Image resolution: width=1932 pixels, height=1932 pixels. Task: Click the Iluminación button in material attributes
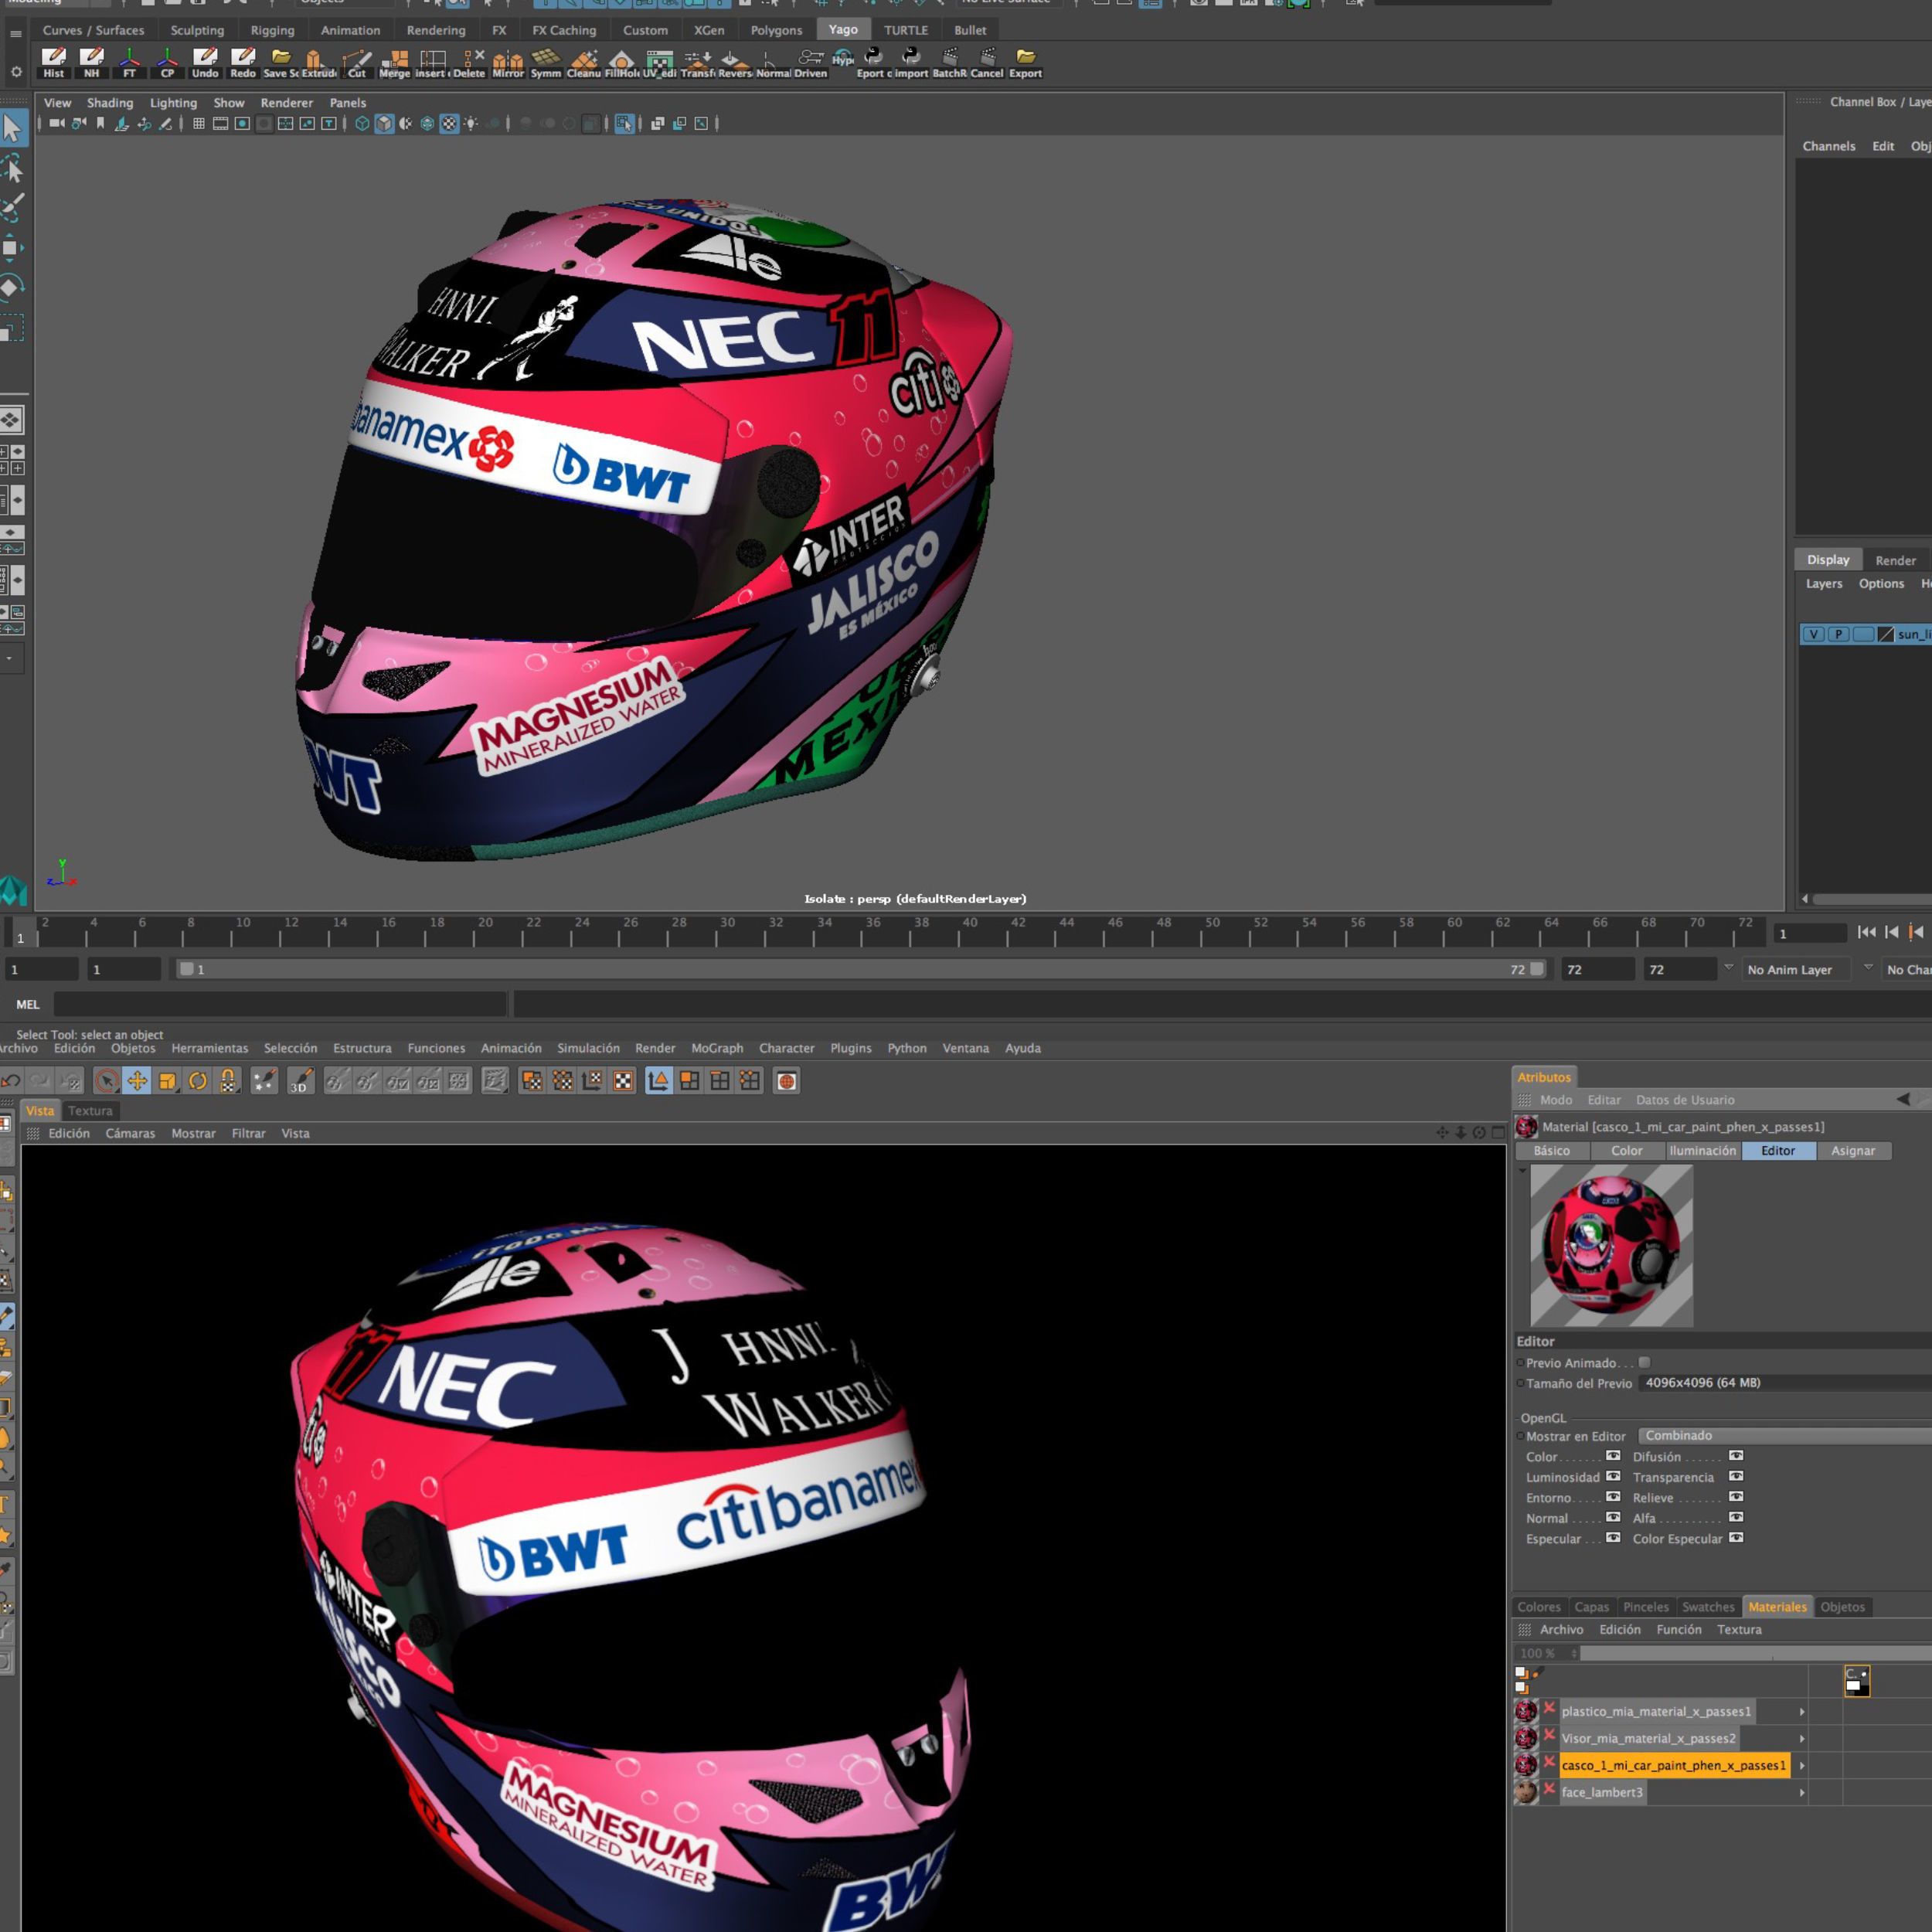pos(1703,1151)
